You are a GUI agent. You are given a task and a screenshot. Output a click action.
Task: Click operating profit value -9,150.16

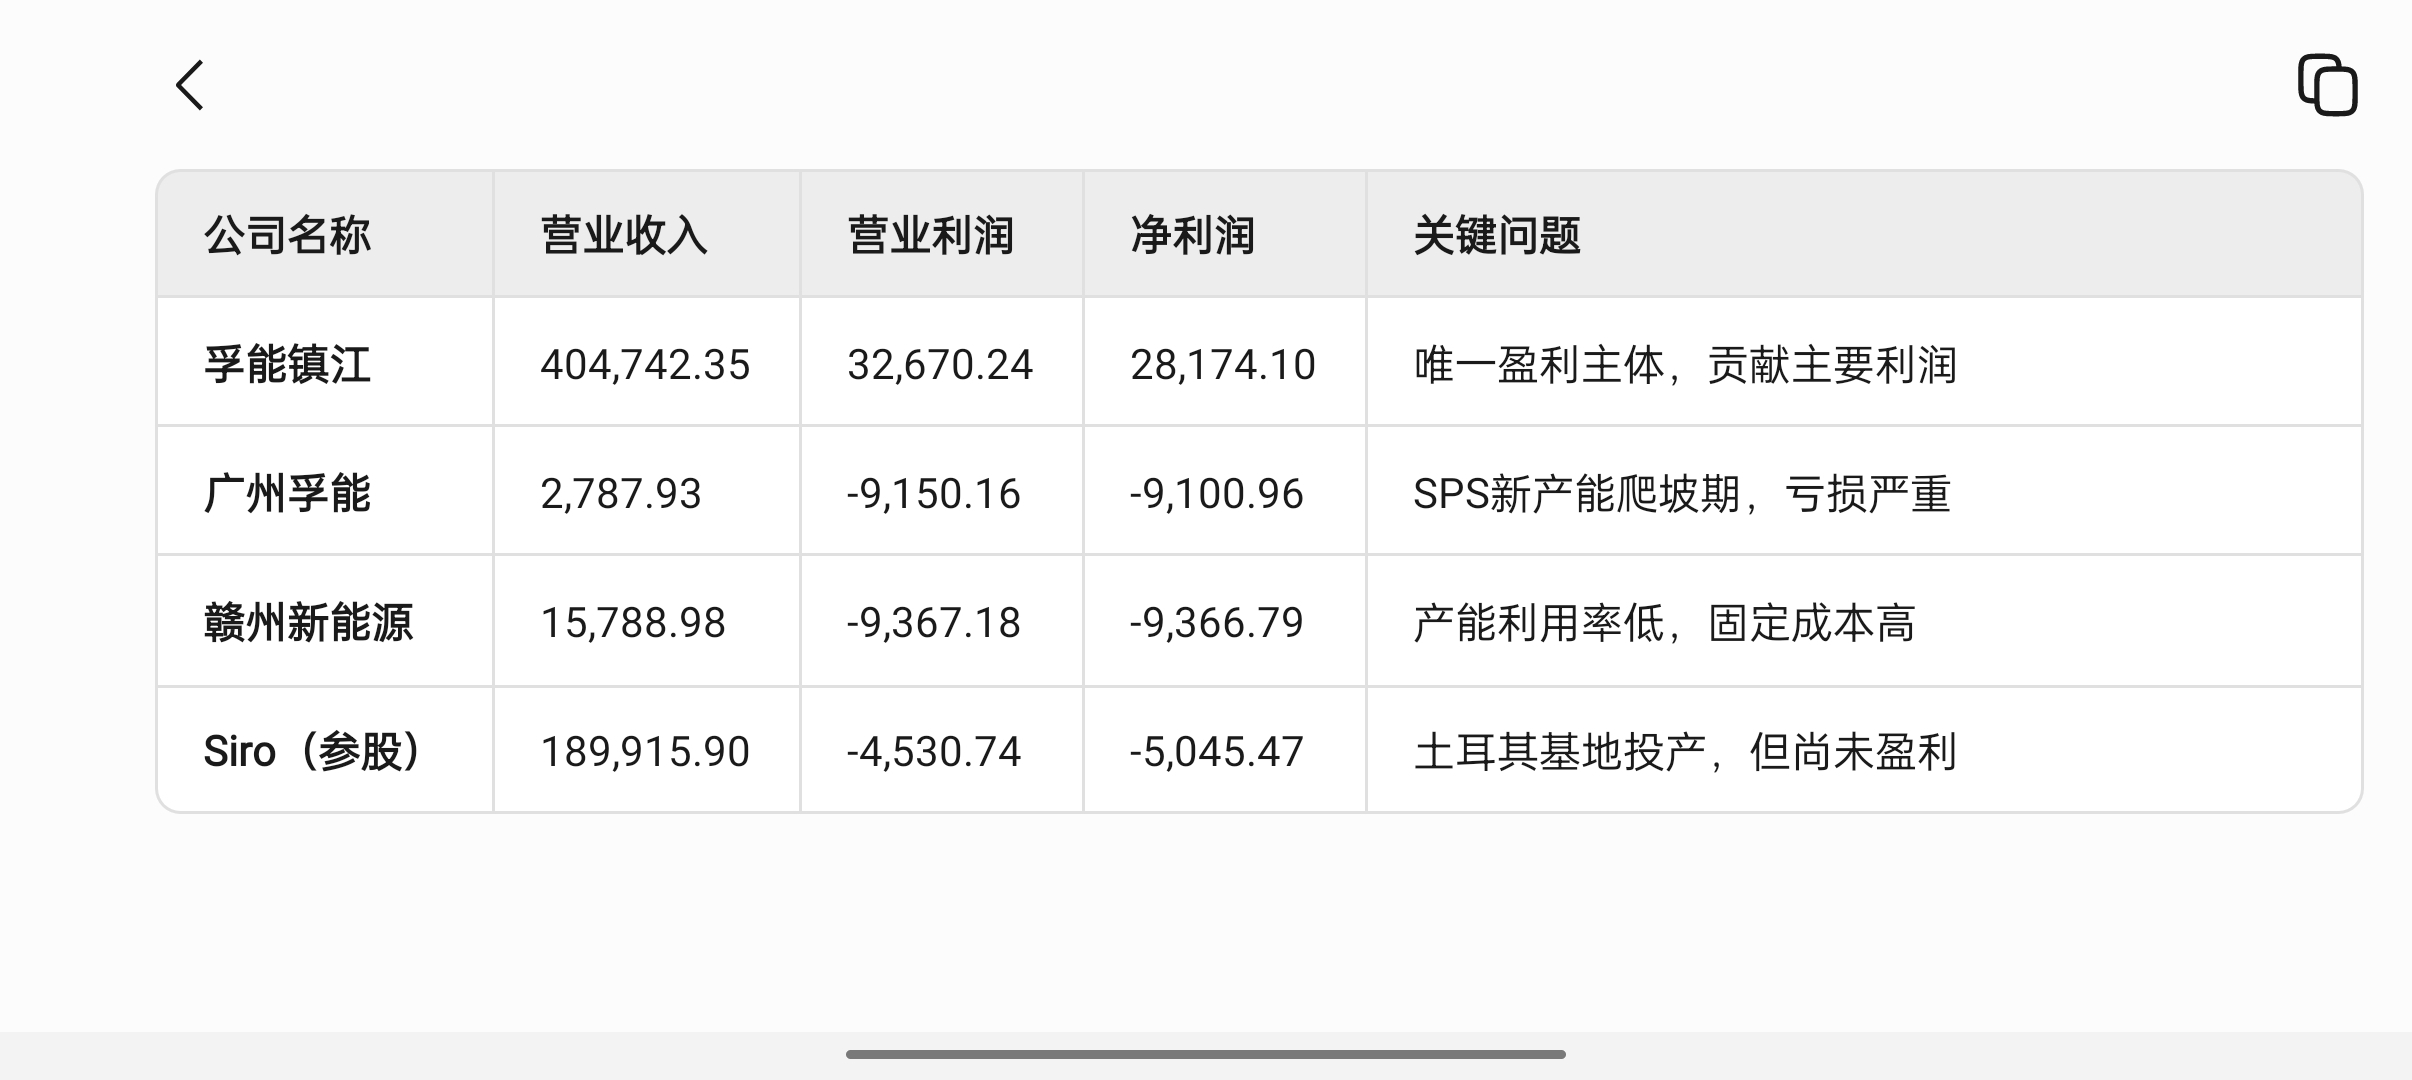pyautogui.click(x=934, y=493)
